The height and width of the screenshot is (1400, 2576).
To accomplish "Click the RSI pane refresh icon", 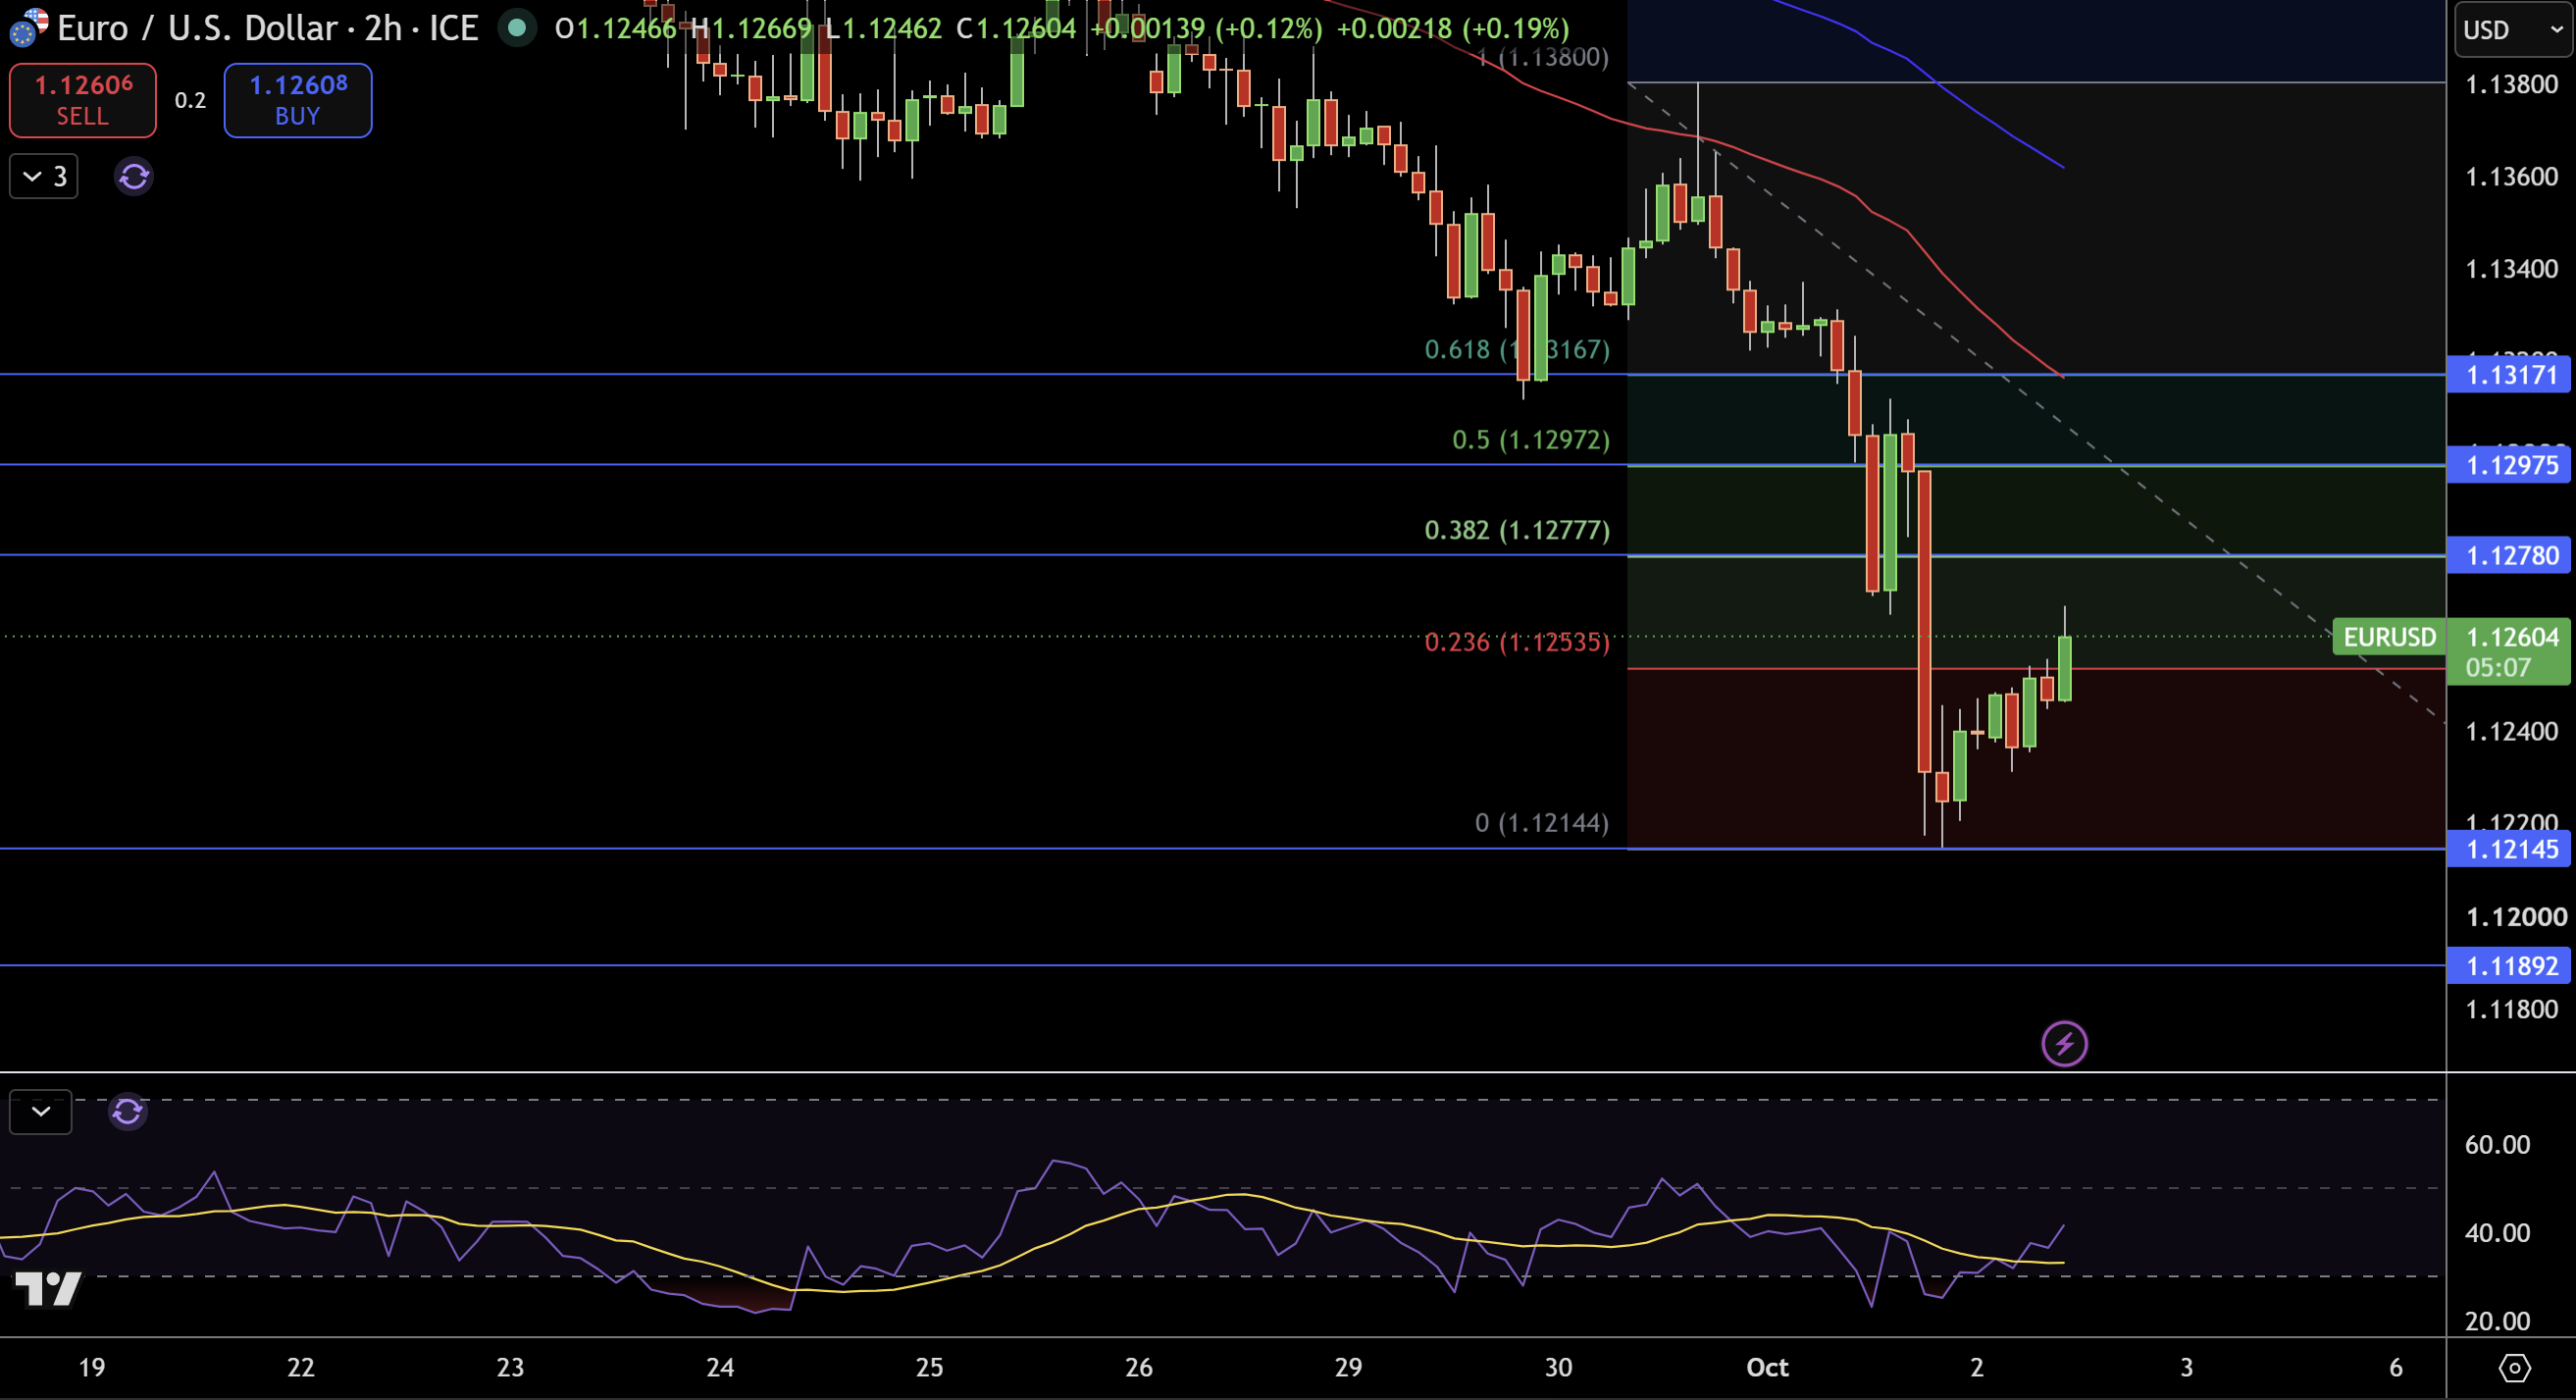I will 127,1112.
